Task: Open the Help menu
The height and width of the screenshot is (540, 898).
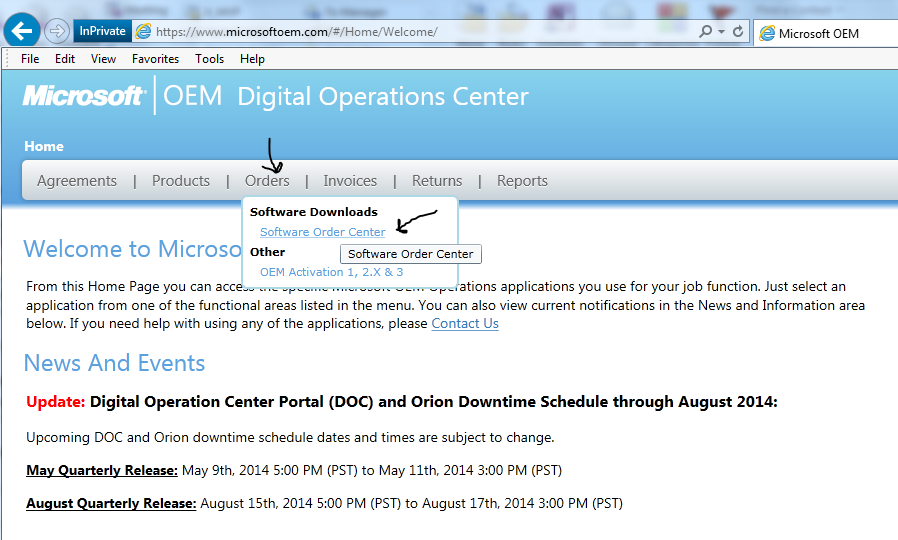Action: (x=252, y=59)
